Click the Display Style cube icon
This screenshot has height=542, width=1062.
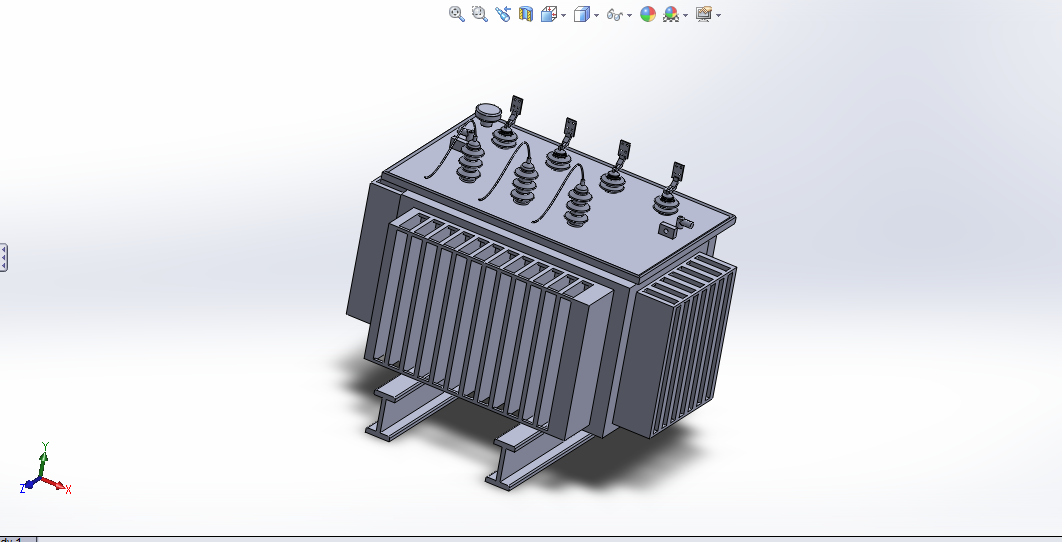[x=581, y=14]
